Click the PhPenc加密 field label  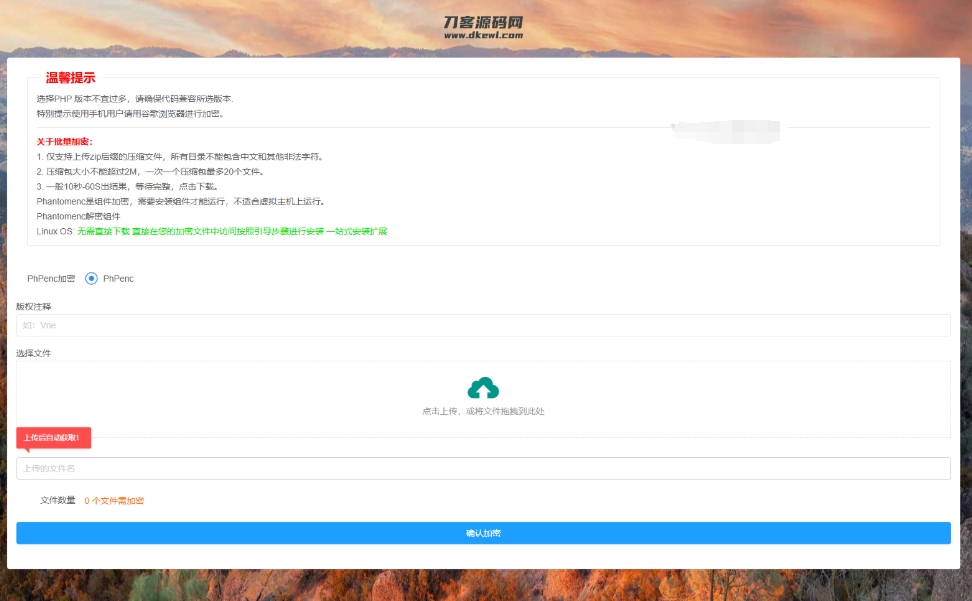point(51,279)
